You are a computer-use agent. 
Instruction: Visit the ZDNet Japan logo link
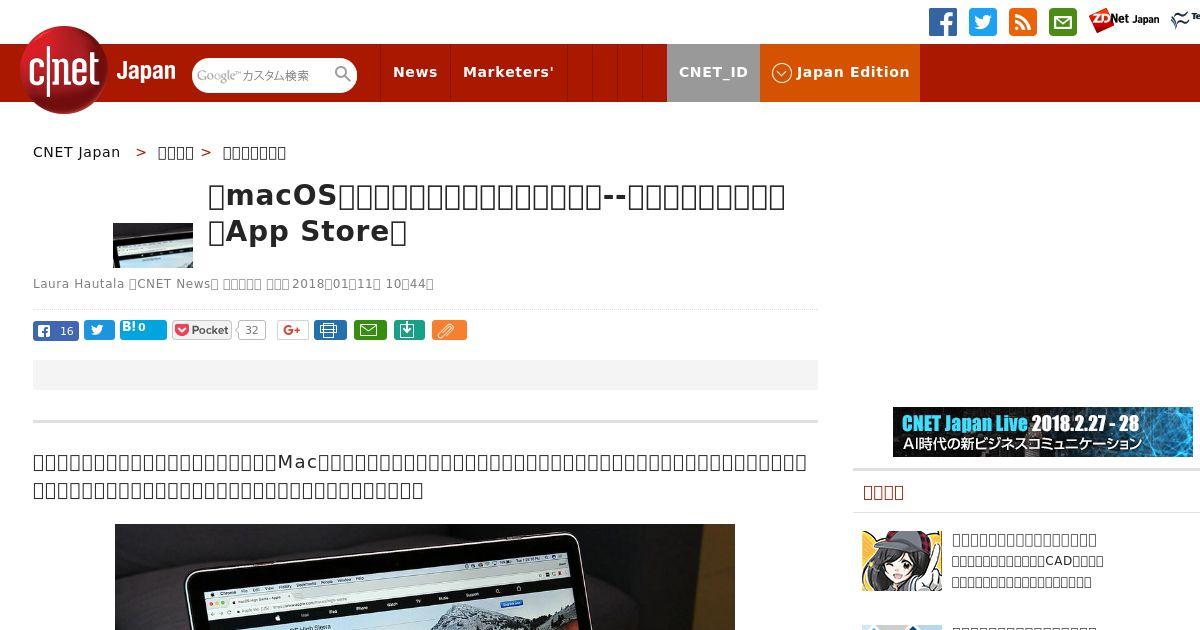pos(1124,19)
